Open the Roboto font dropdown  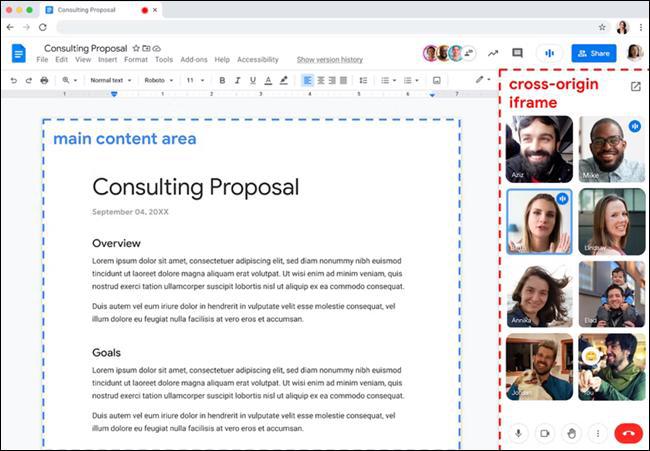158,80
